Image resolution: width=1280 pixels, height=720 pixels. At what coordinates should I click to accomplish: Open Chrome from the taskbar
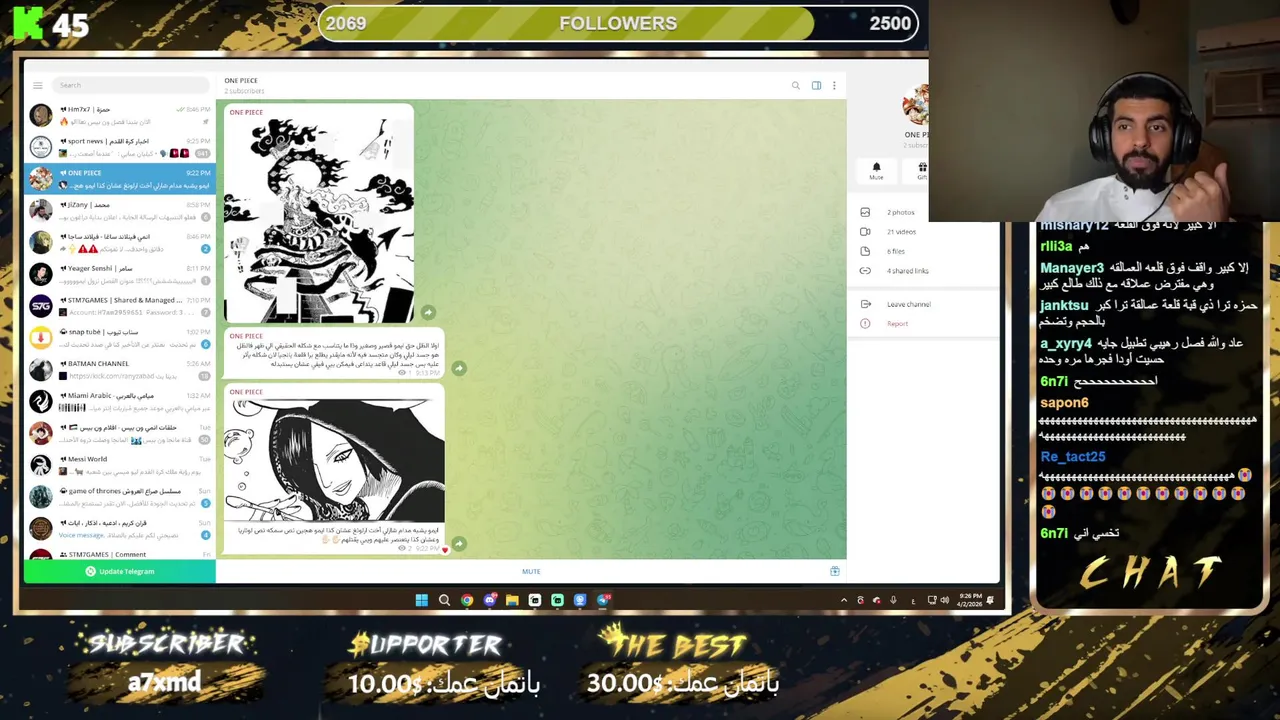click(467, 600)
